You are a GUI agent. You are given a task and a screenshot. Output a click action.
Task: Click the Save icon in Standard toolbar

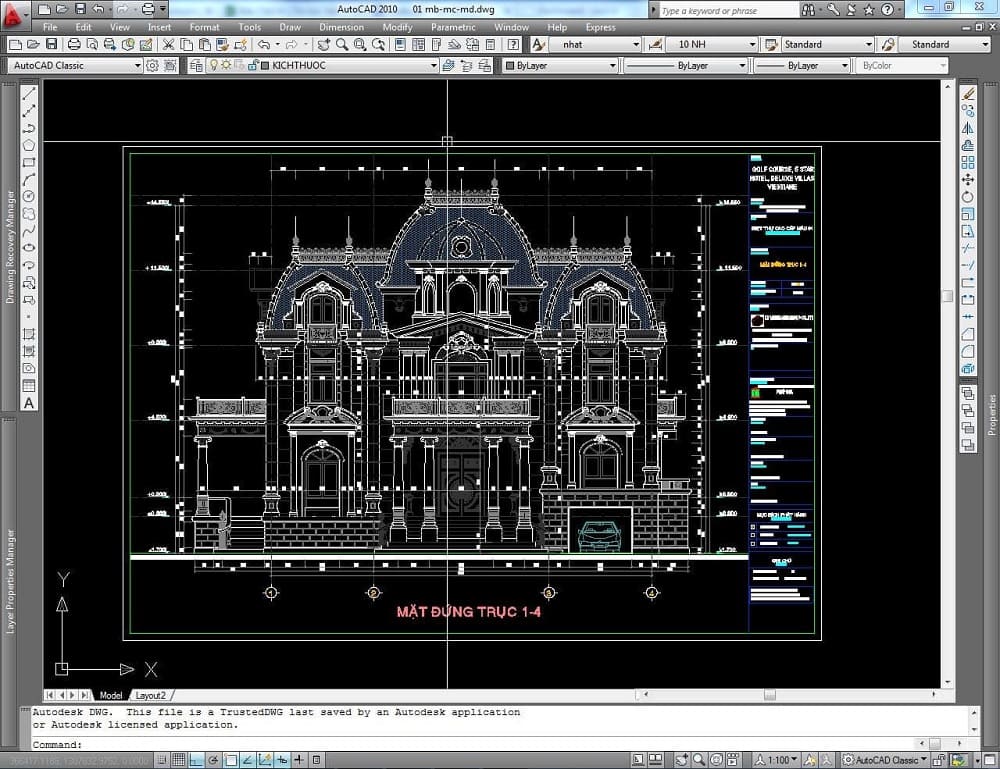(x=50, y=45)
